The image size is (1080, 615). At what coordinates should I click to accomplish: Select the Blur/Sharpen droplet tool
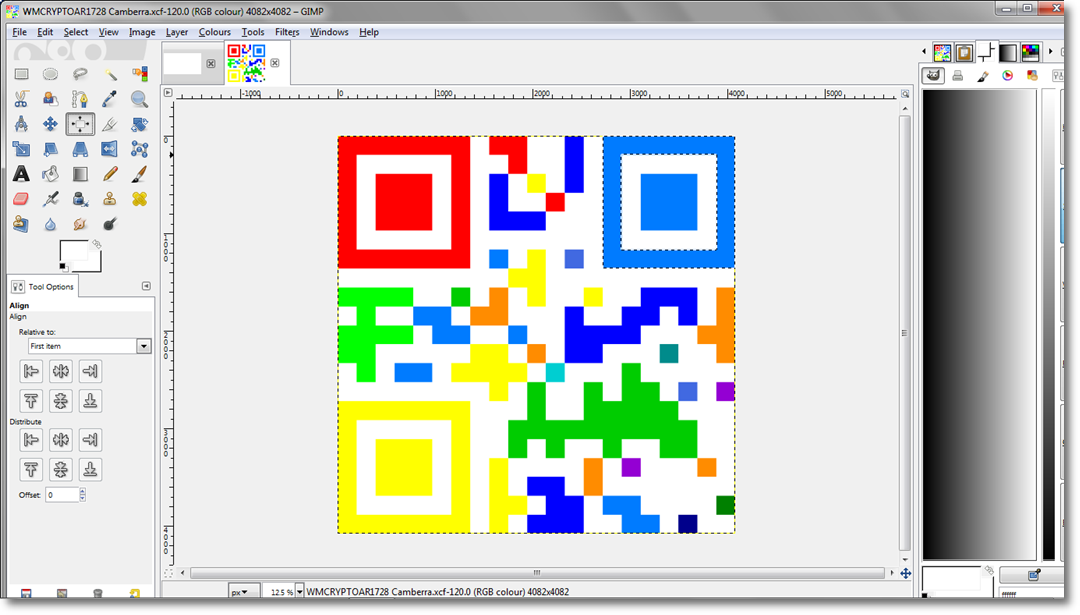[x=50, y=224]
